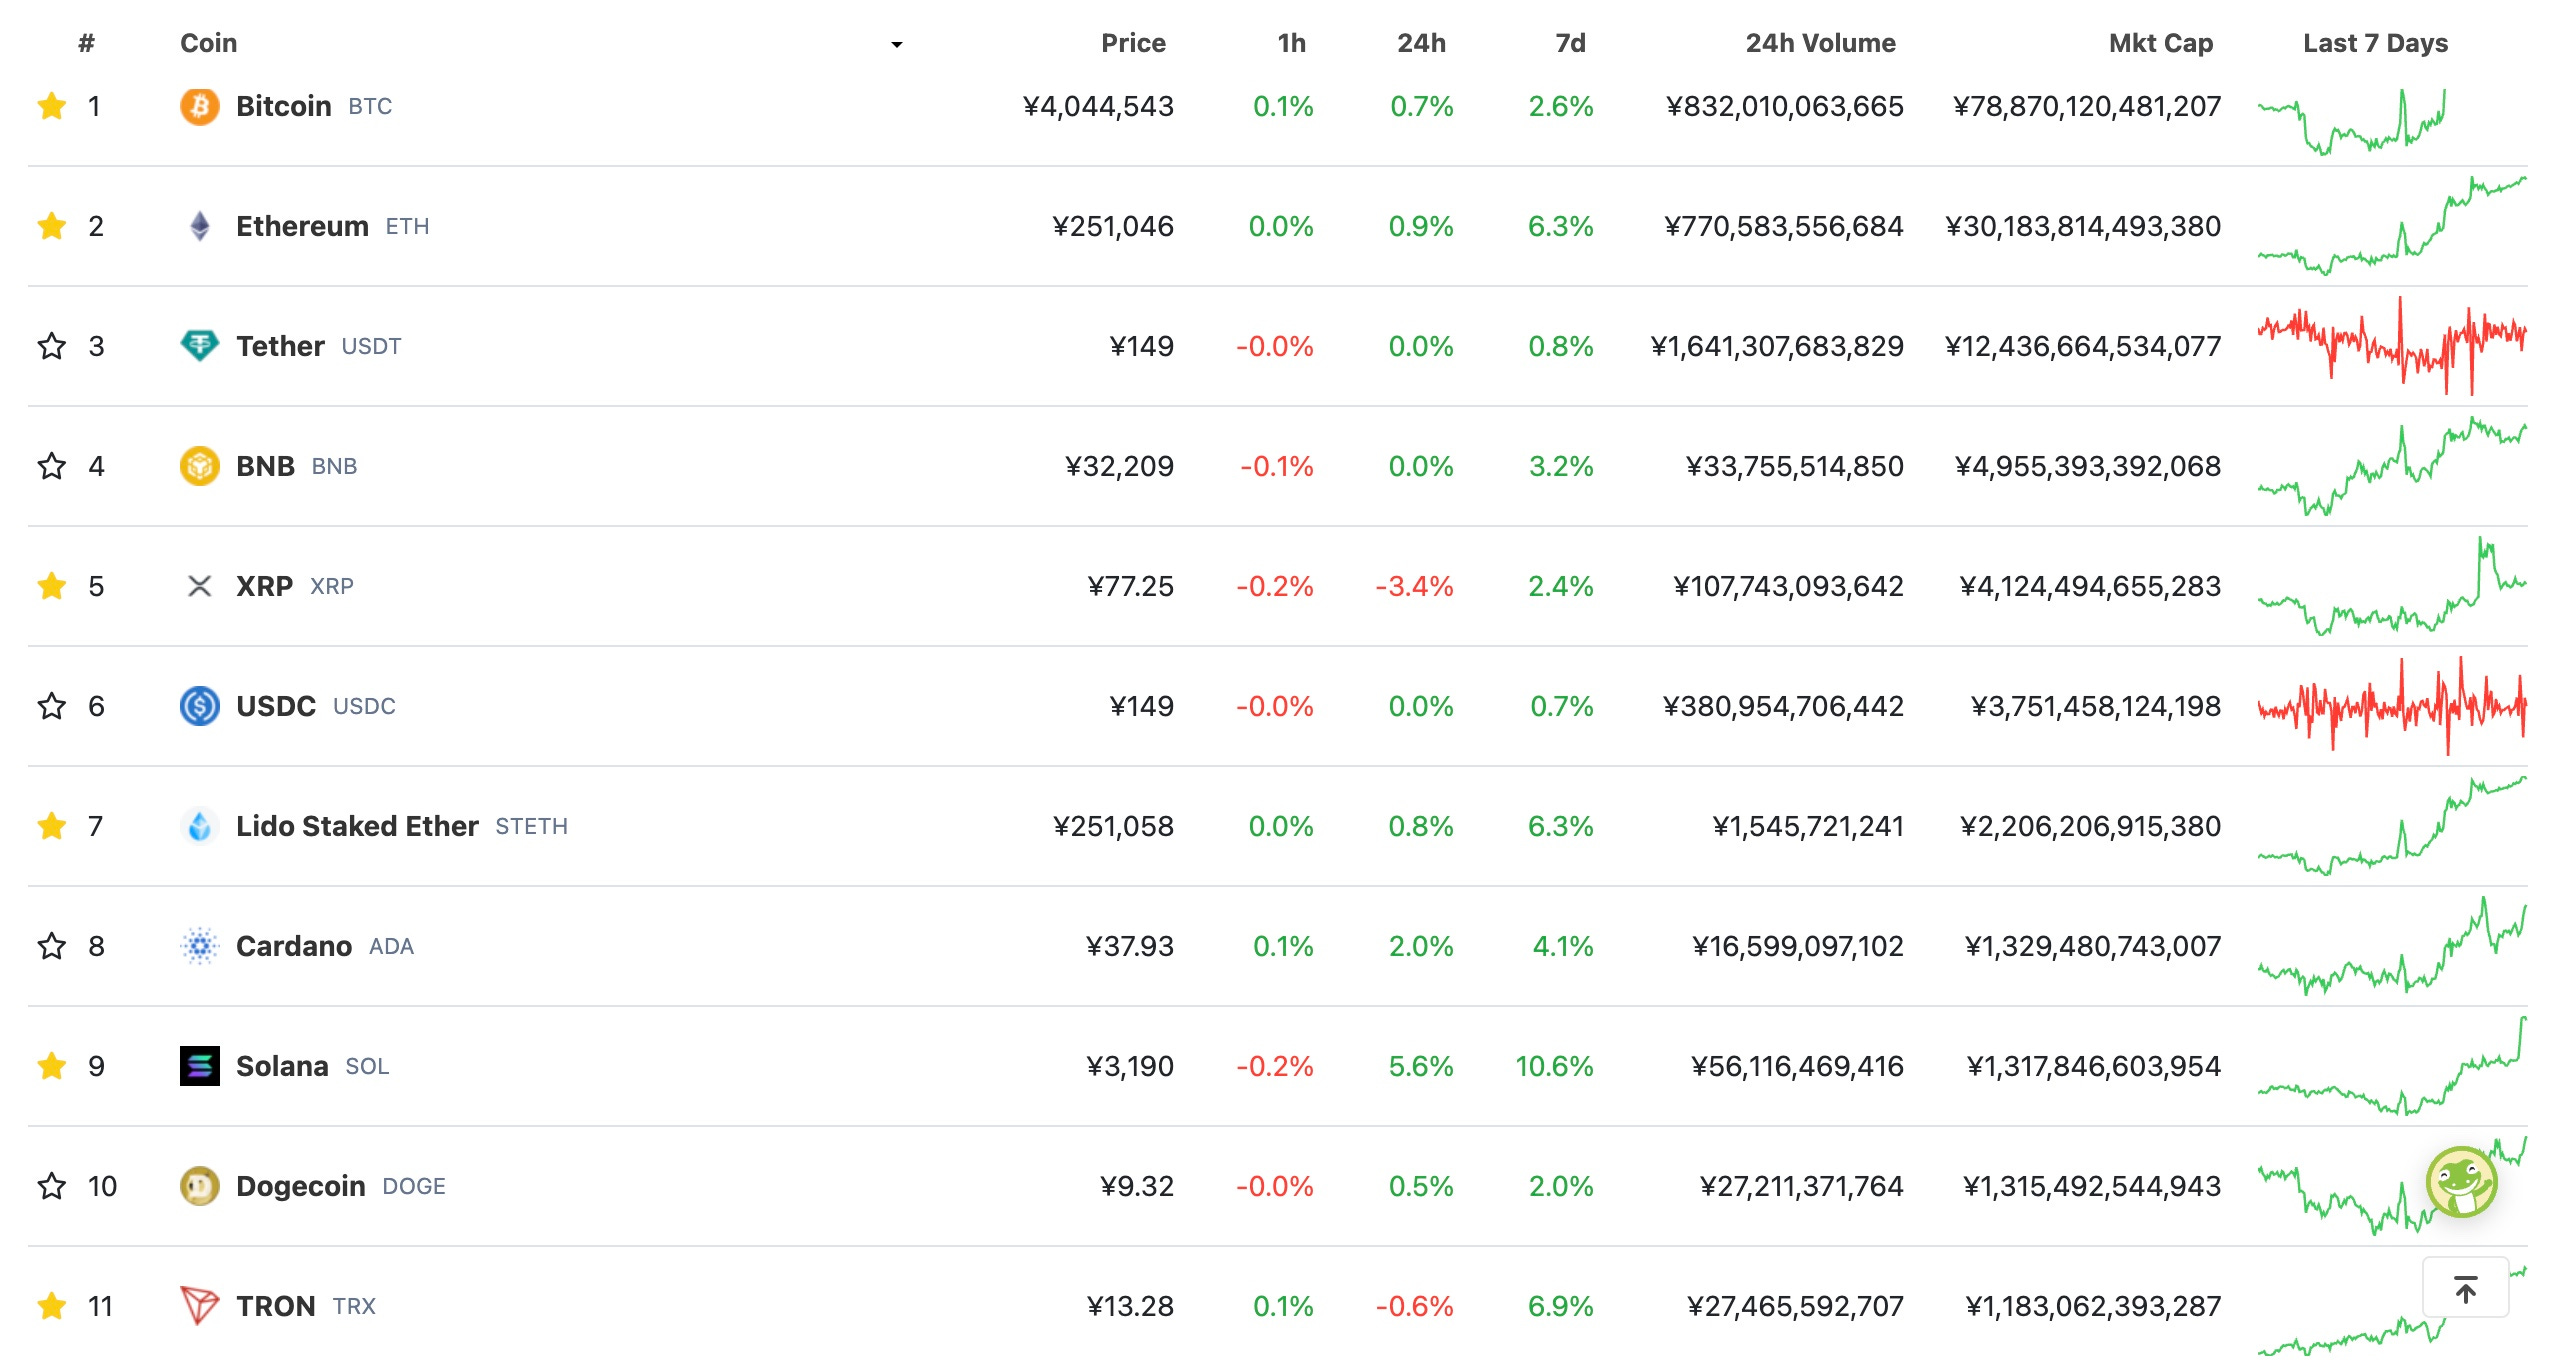Open the Solana coin page link
Screen dimensions: 2558x1362
(x=282, y=1066)
